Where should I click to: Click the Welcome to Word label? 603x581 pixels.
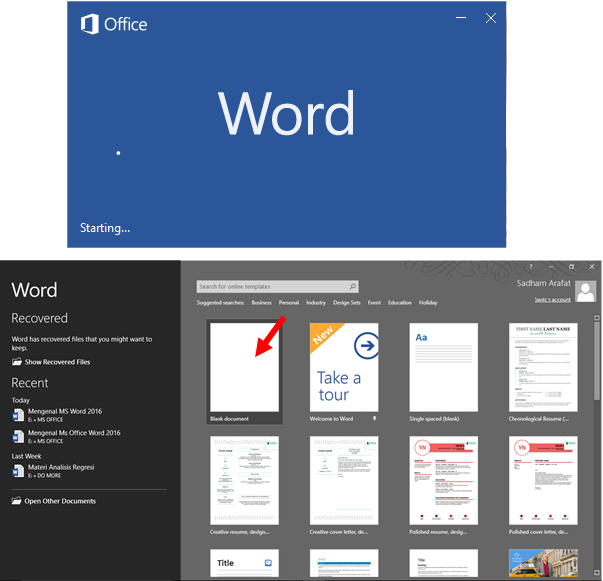pyautogui.click(x=331, y=419)
